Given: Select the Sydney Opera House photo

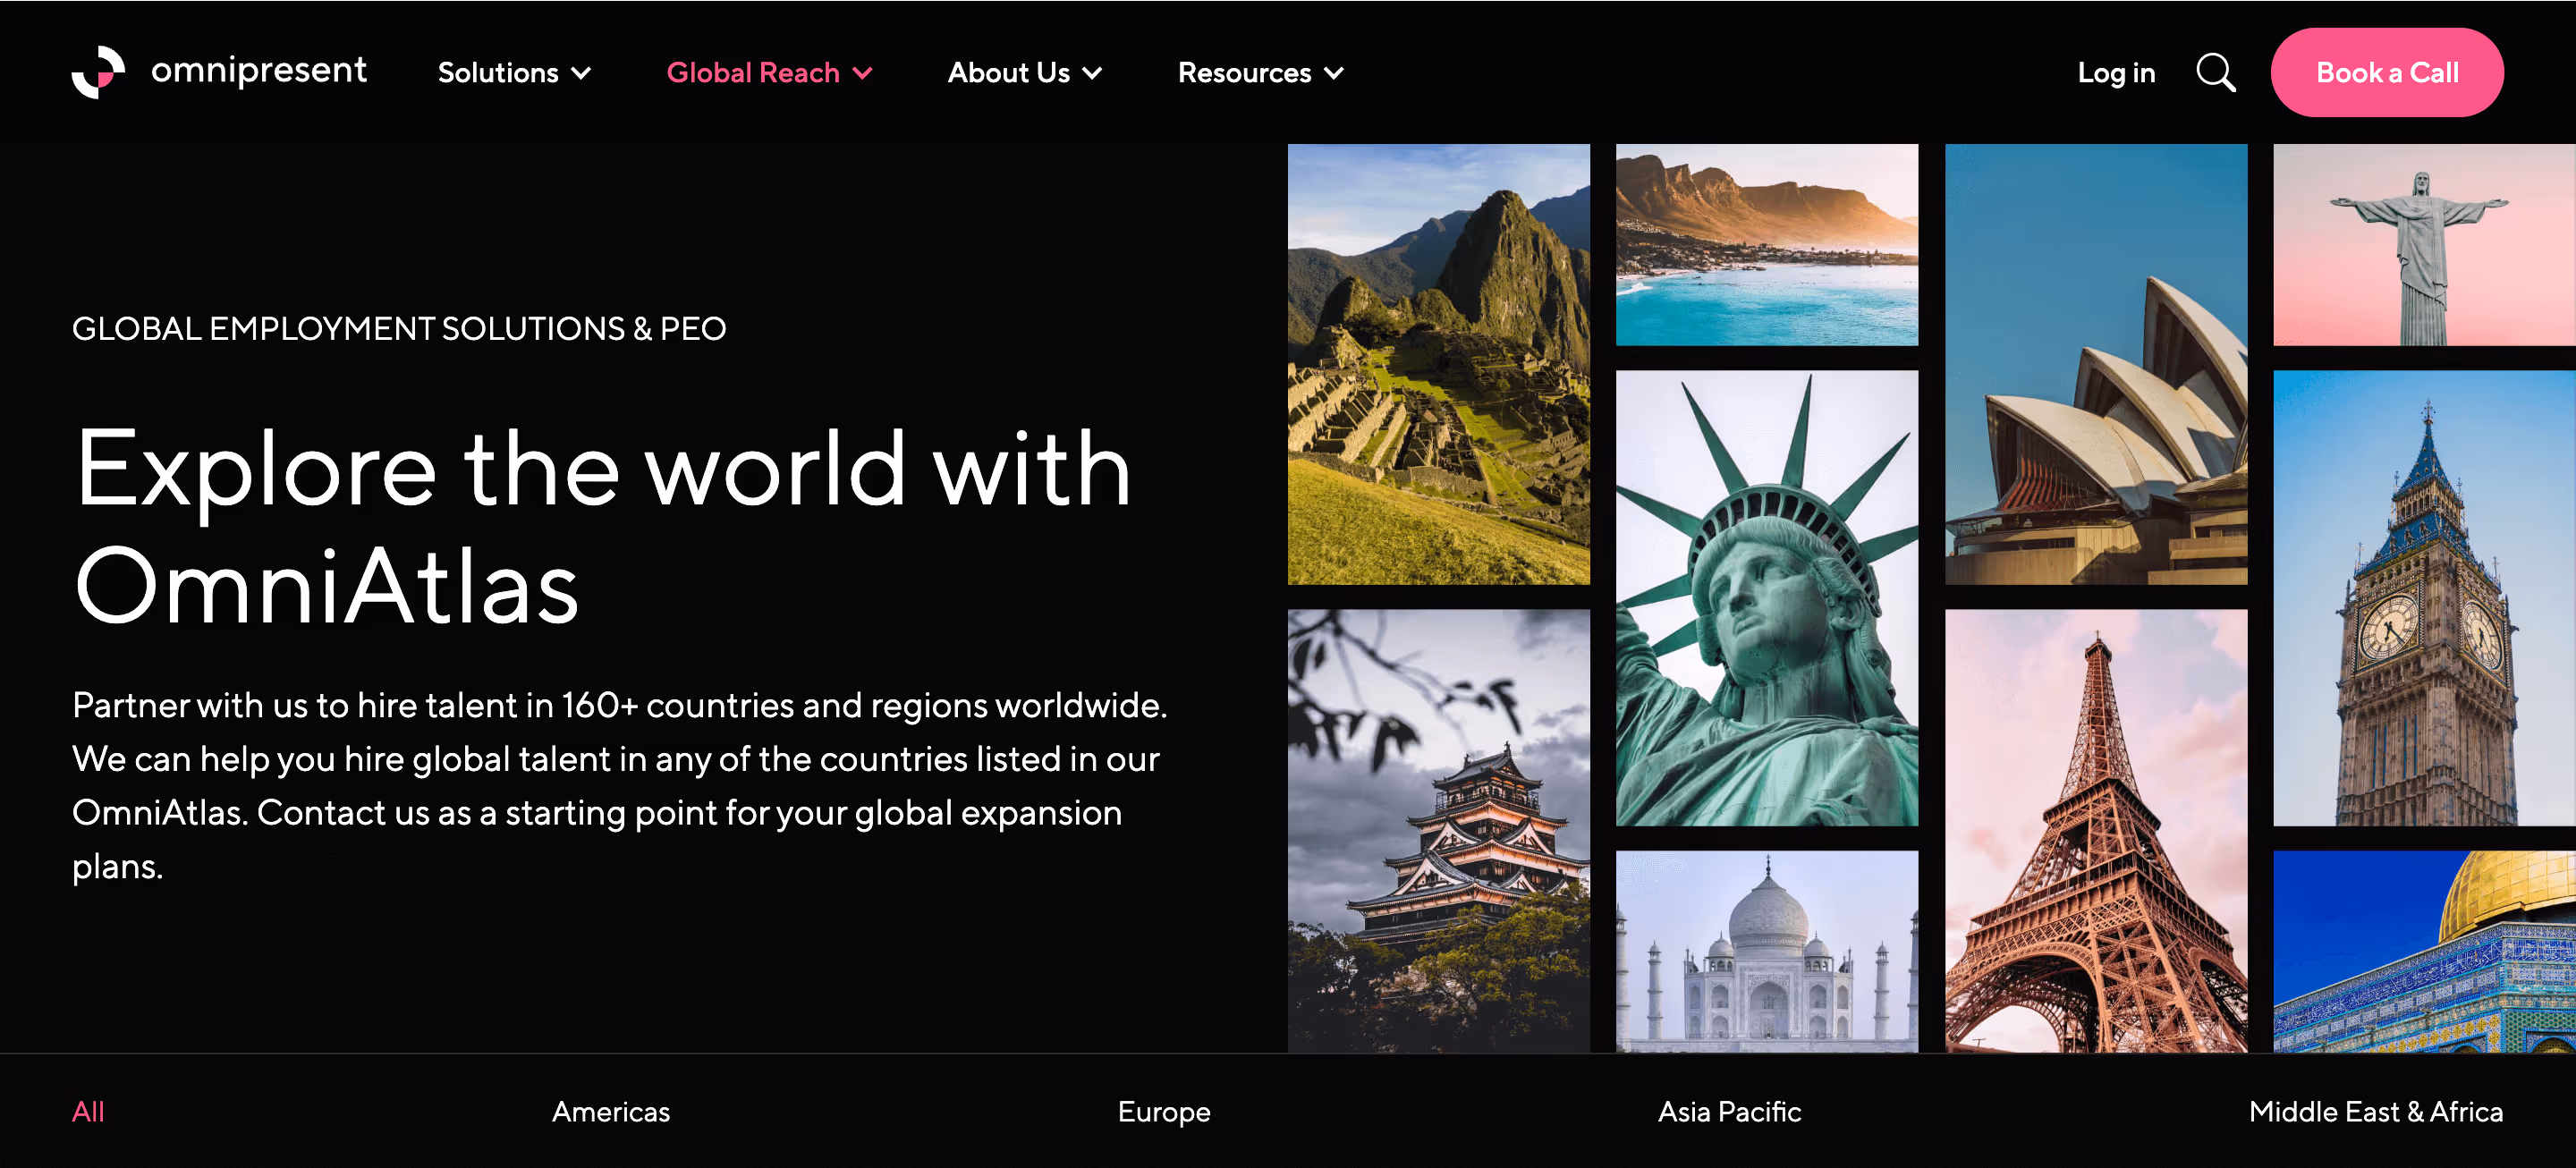Looking at the screenshot, I should tap(2095, 364).
